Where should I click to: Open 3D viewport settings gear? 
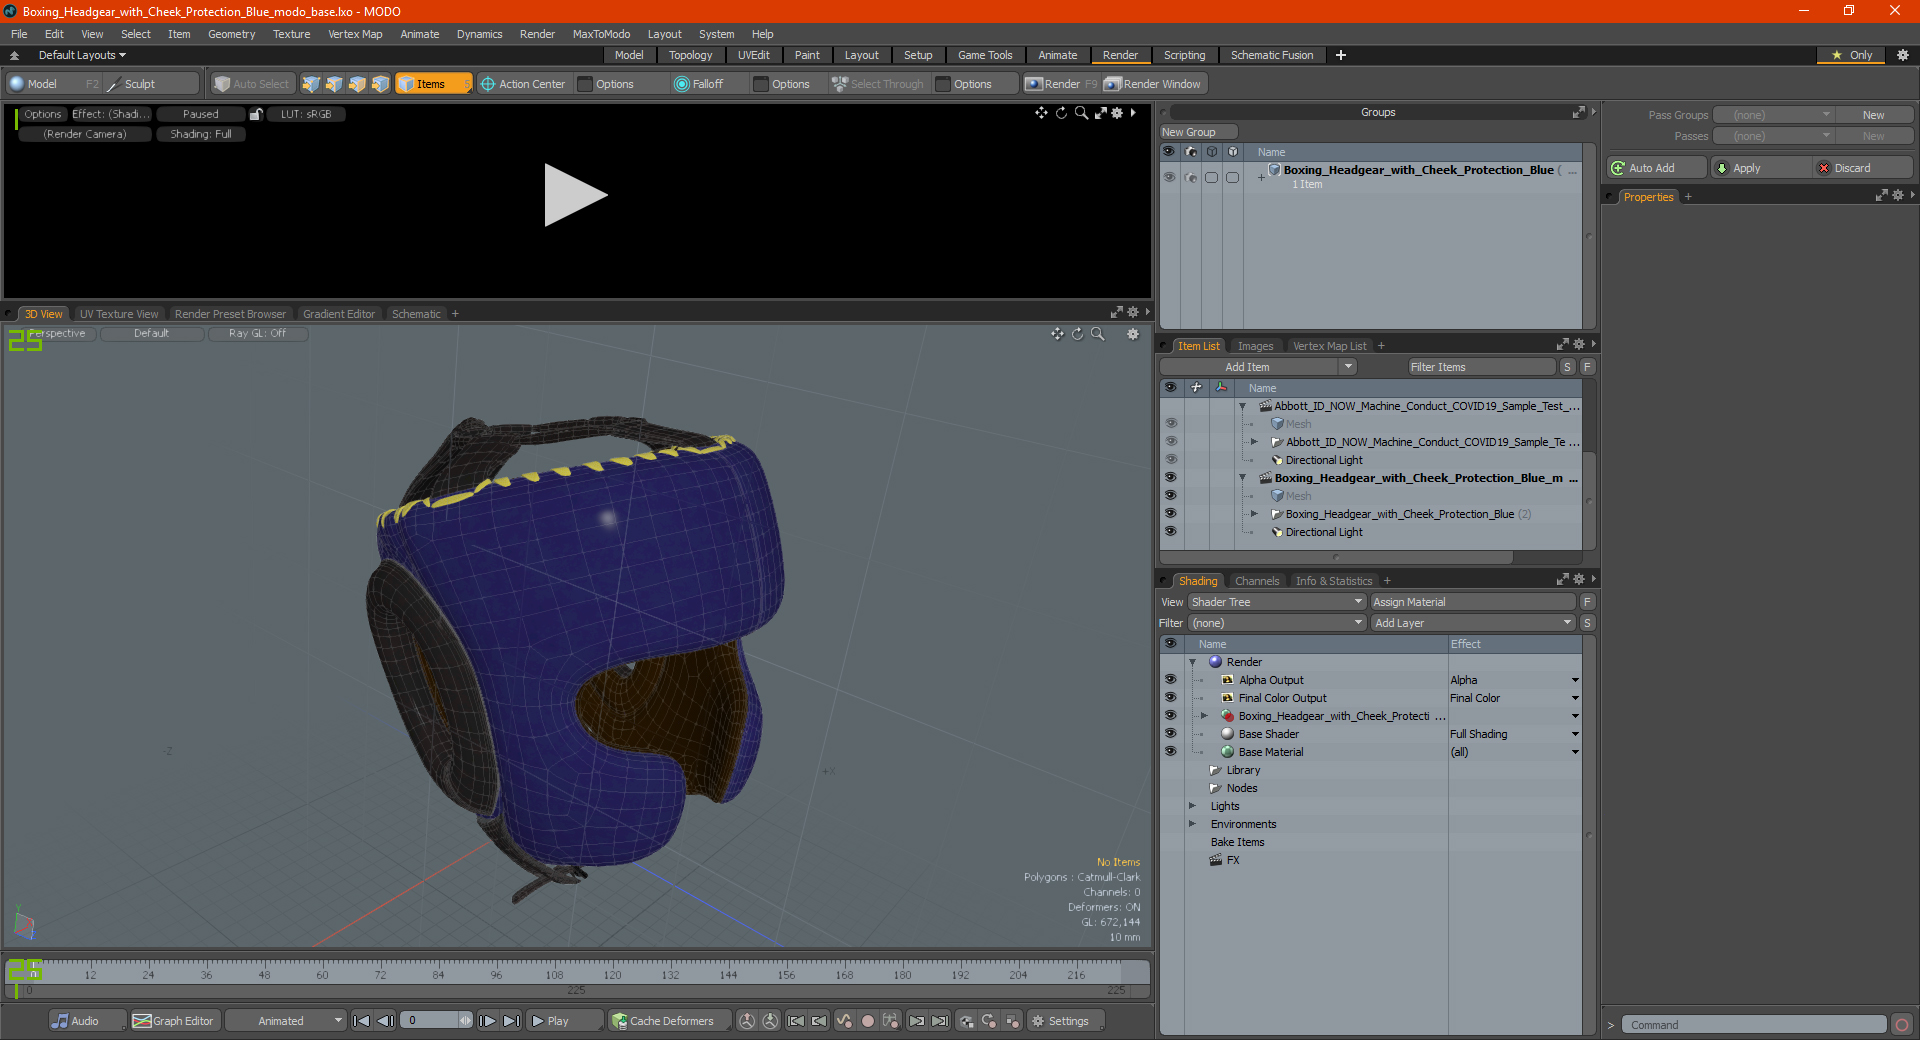point(1133,334)
